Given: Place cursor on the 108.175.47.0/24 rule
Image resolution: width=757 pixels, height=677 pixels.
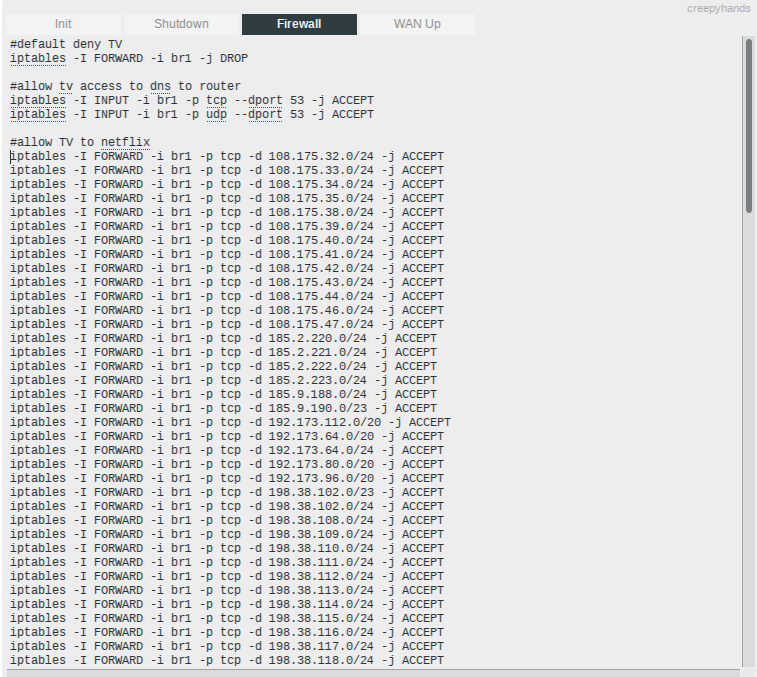Looking at the screenshot, I should click(227, 325).
